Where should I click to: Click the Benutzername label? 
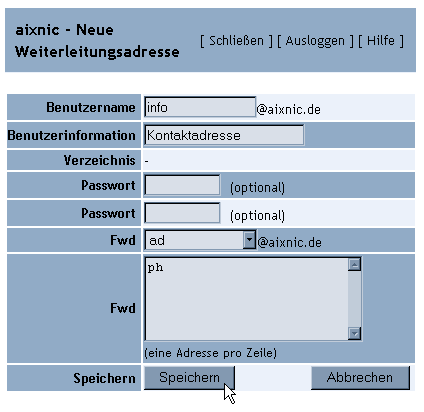[x=91, y=107]
